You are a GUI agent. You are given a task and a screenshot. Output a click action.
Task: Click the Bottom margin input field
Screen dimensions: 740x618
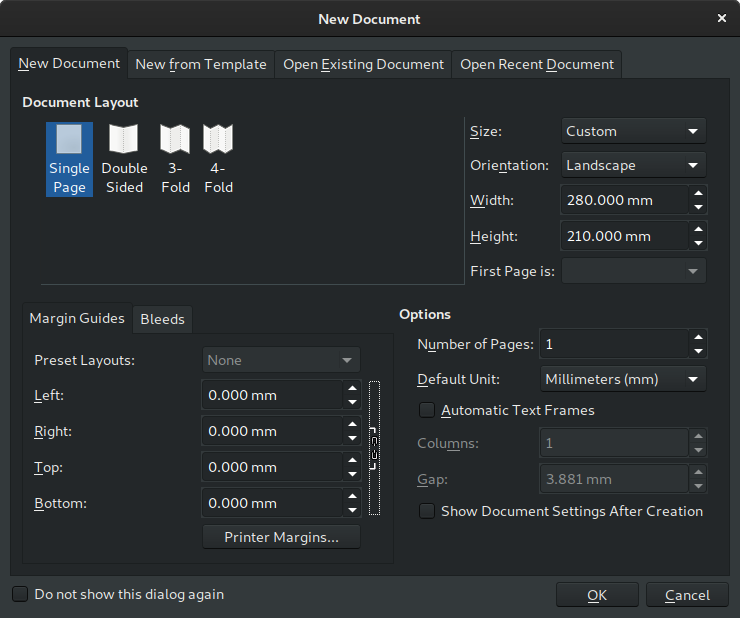[272, 503]
